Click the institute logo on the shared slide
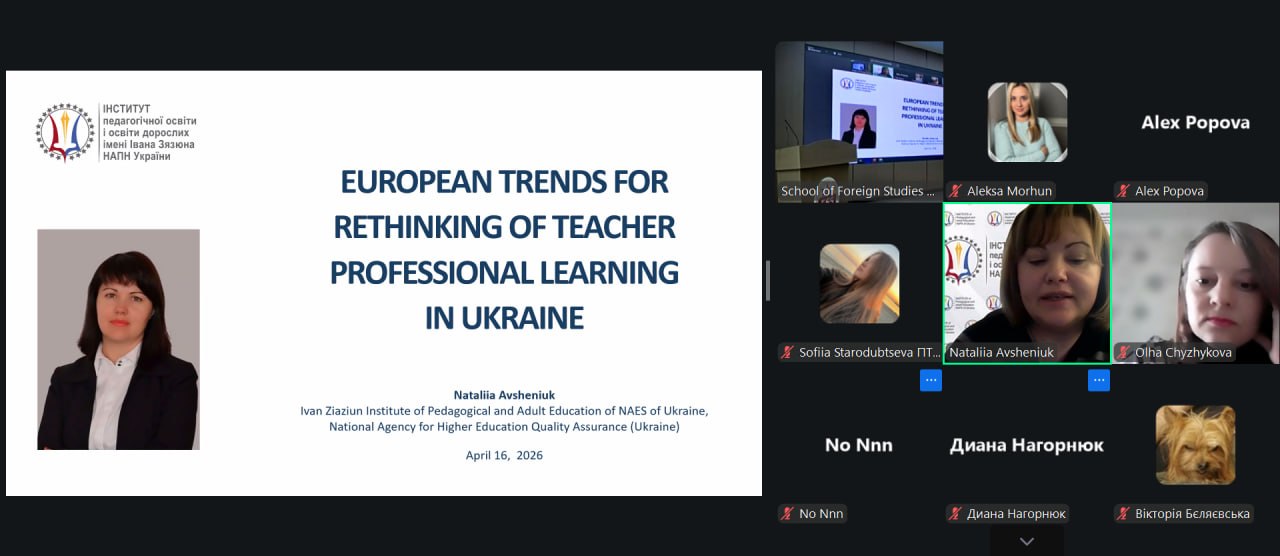This screenshot has width=1280, height=556. [65, 133]
